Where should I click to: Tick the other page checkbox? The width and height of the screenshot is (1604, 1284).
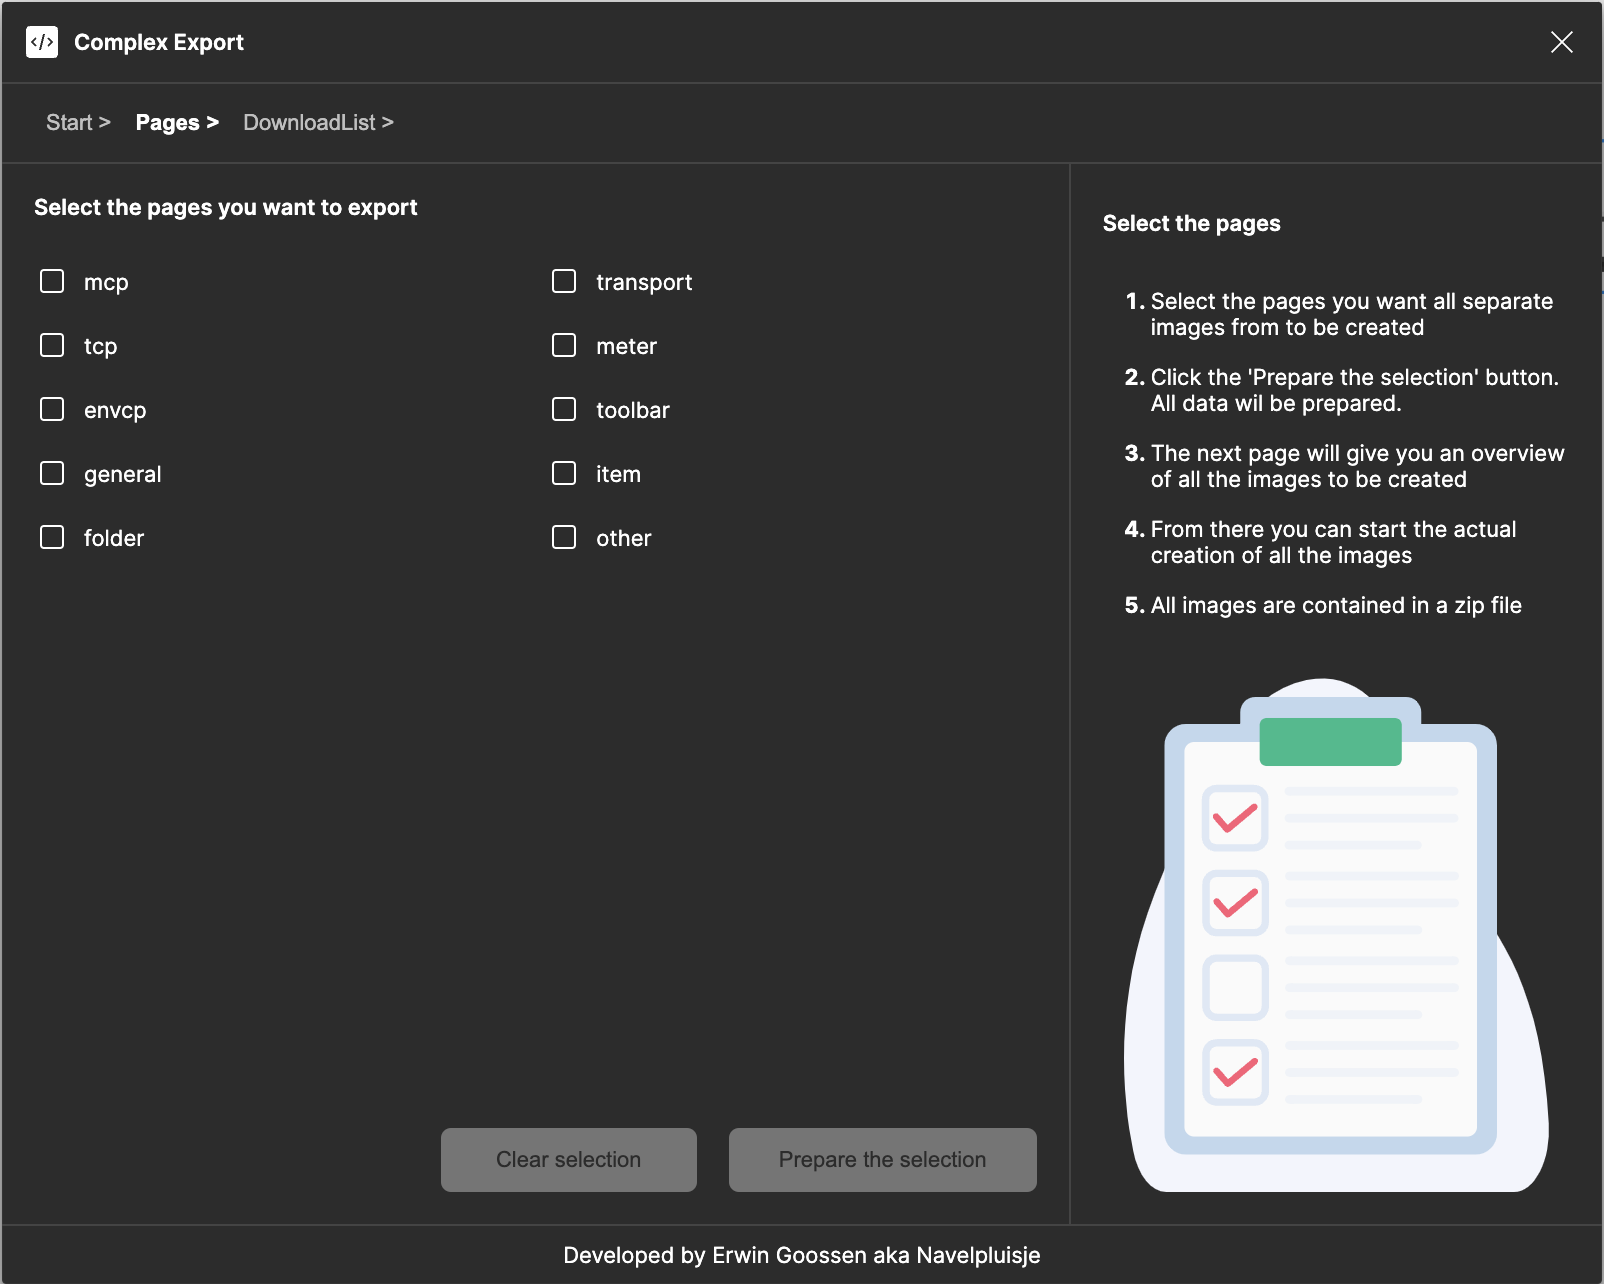point(564,537)
